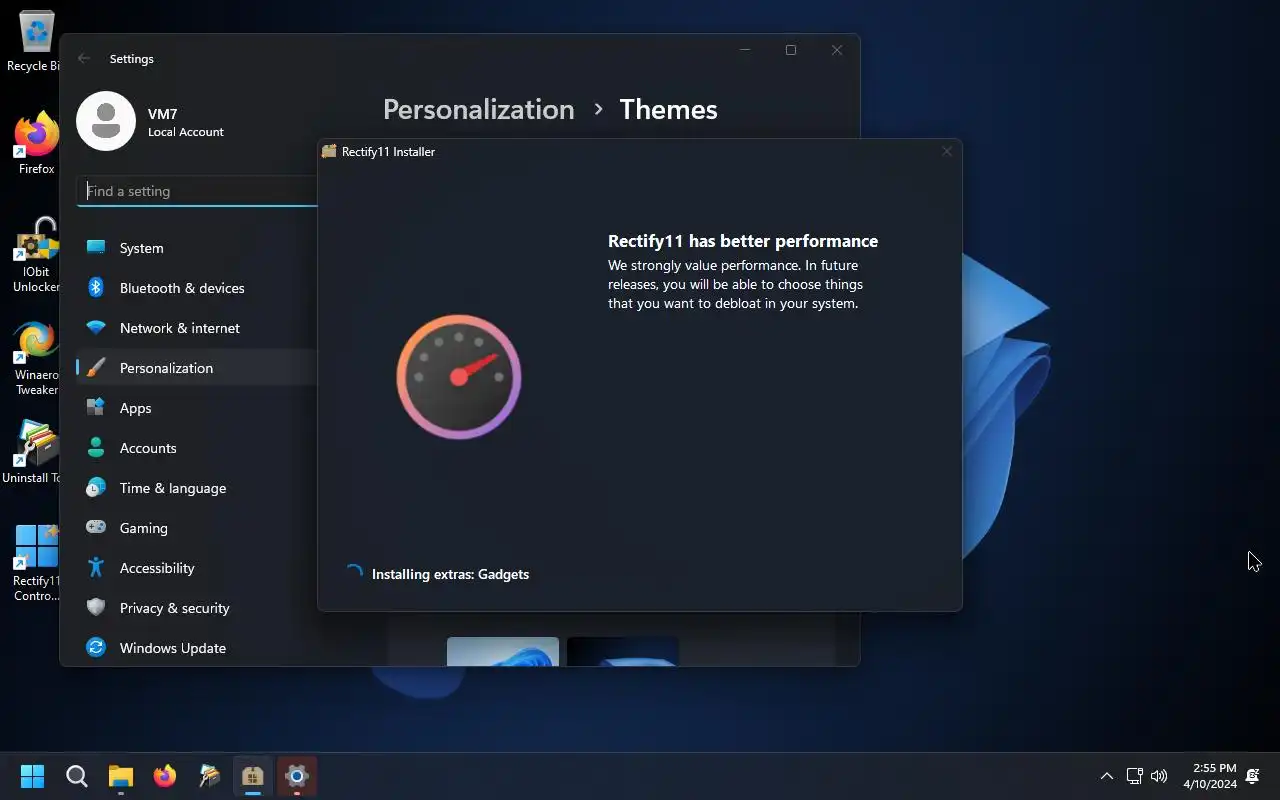Click the 'Installing extras: Gadgets' status text
The image size is (1280, 800).
450,574
